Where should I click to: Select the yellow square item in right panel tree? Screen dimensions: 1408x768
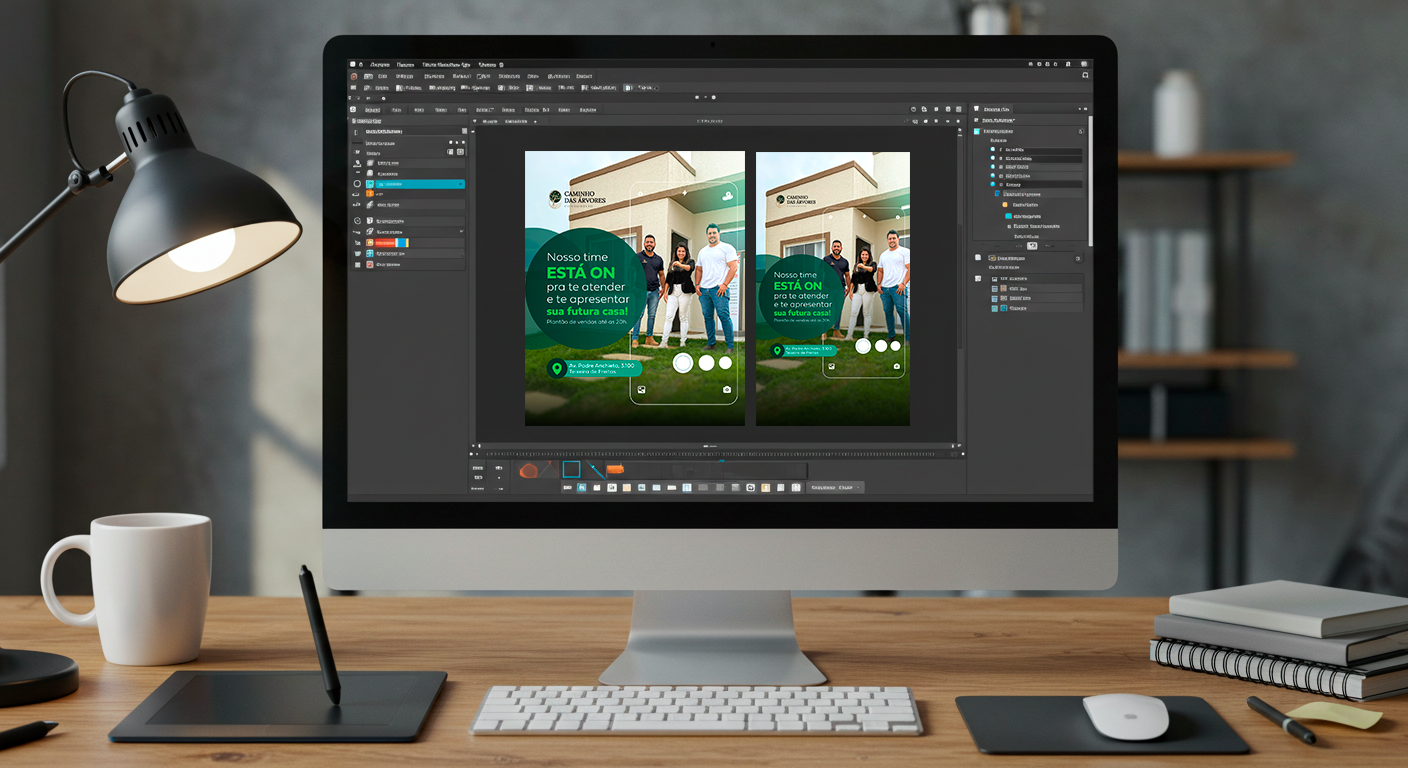pos(1005,205)
